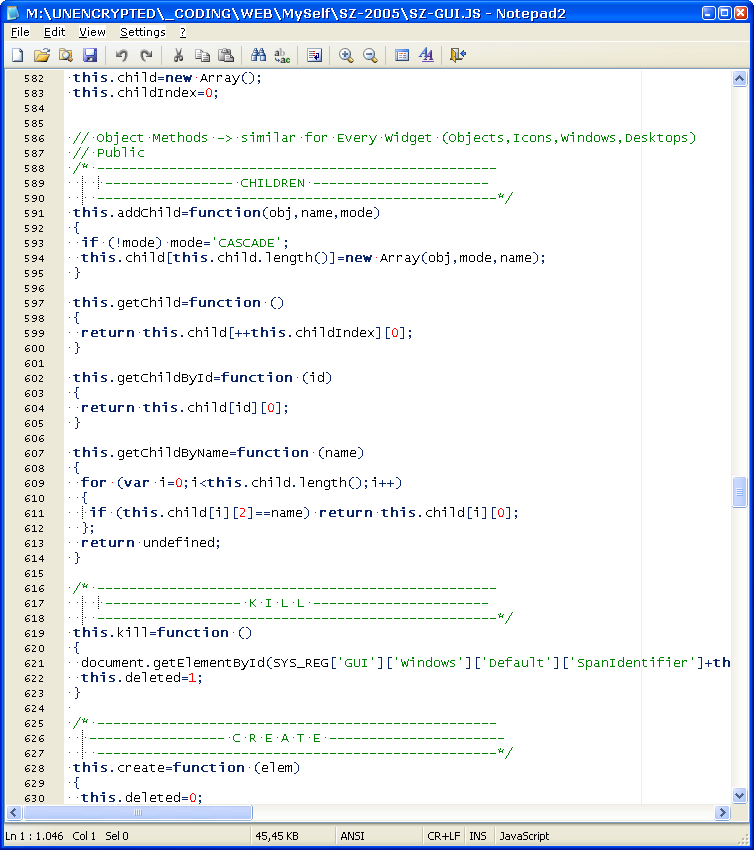Screen dimensions: 754x850
Task: Paste from clipboard toolbar icon
Action: 225,55
